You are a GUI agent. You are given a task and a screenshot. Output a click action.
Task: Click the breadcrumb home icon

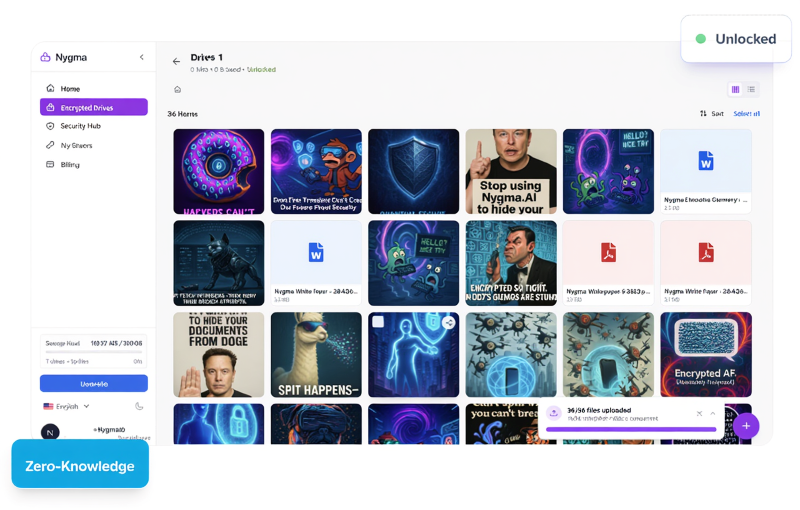[x=178, y=90]
